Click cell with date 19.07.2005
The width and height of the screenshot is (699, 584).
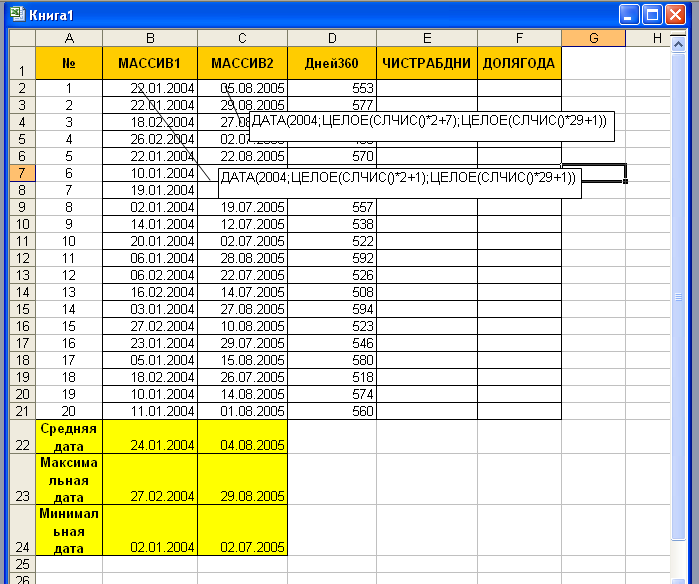click(243, 207)
